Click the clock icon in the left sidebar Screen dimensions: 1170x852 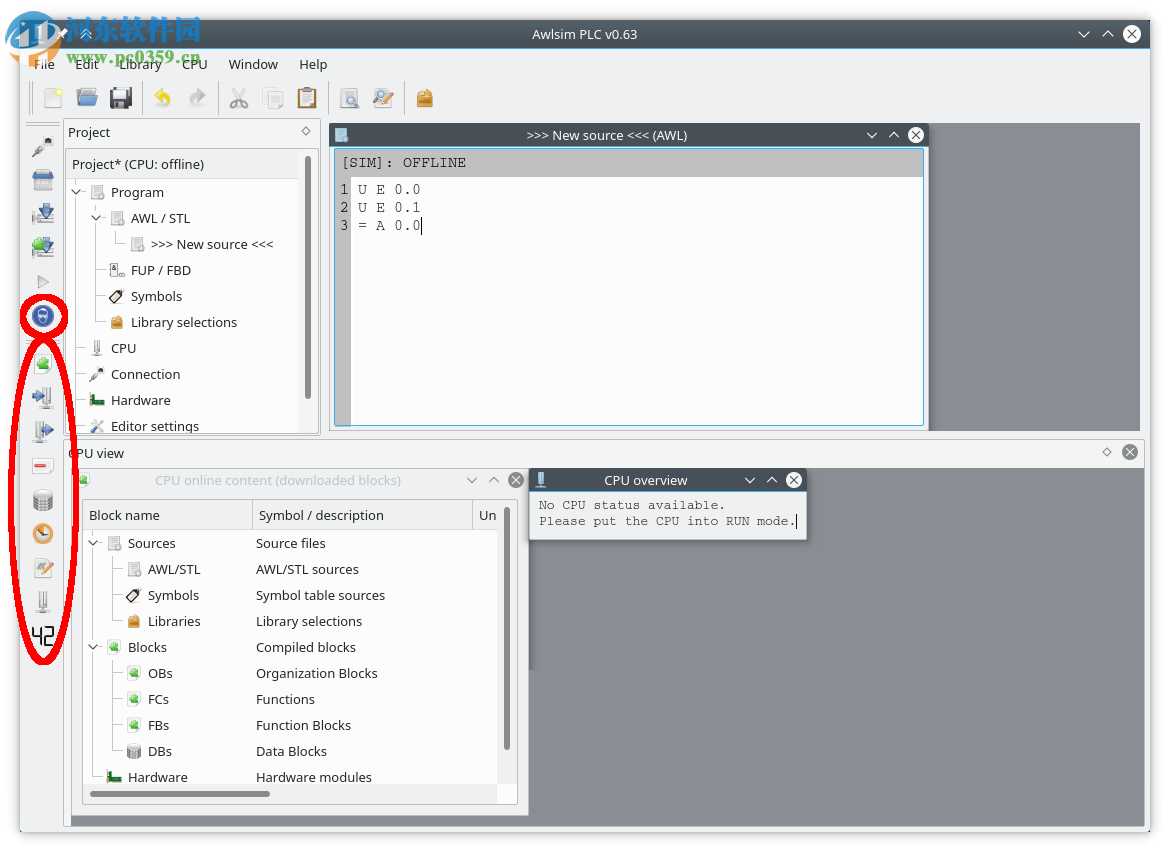click(x=42, y=533)
